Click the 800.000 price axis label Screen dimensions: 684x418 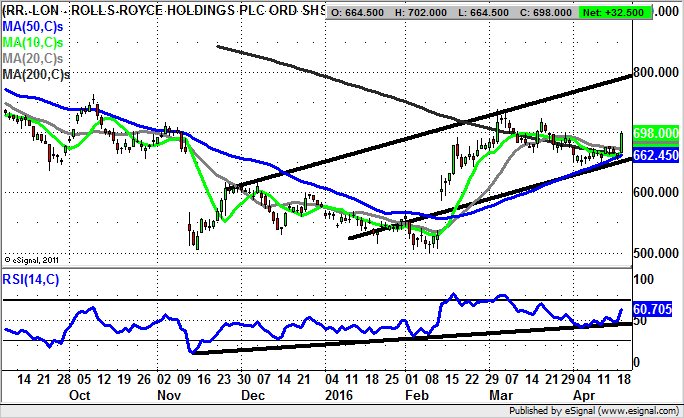click(x=656, y=73)
